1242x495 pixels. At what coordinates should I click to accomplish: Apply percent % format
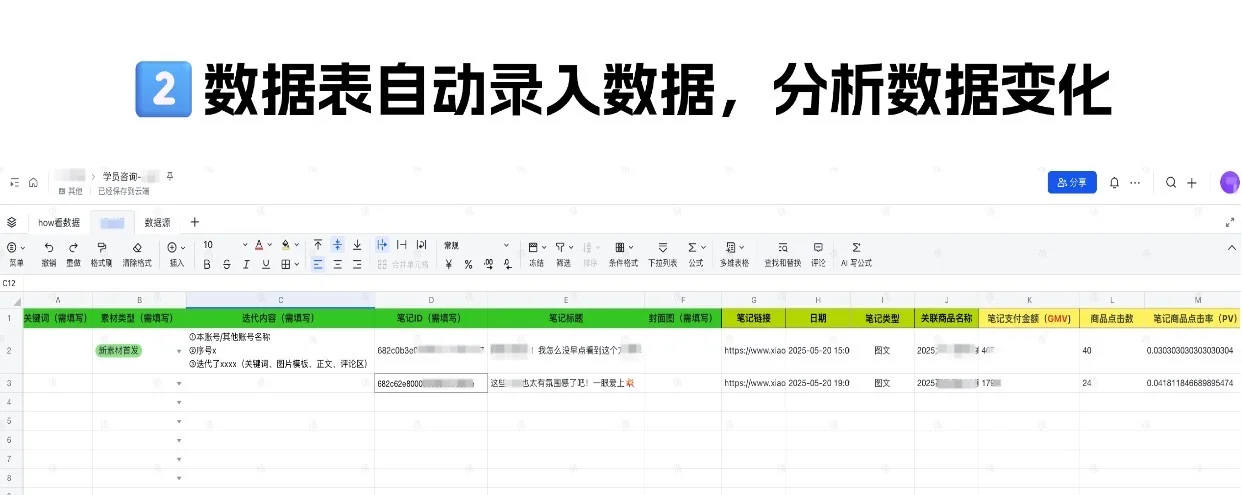(x=468, y=265)
